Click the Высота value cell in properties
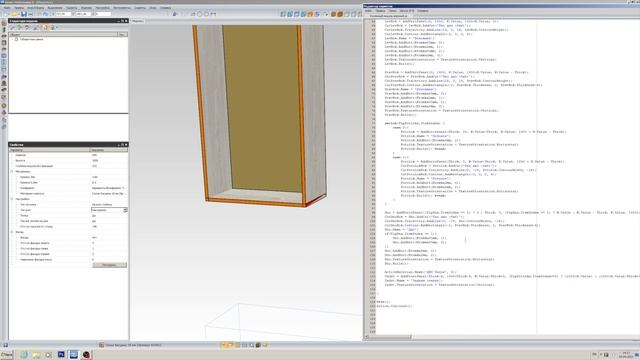This screenshot has height=360, width=640. [x=109, y=160]
